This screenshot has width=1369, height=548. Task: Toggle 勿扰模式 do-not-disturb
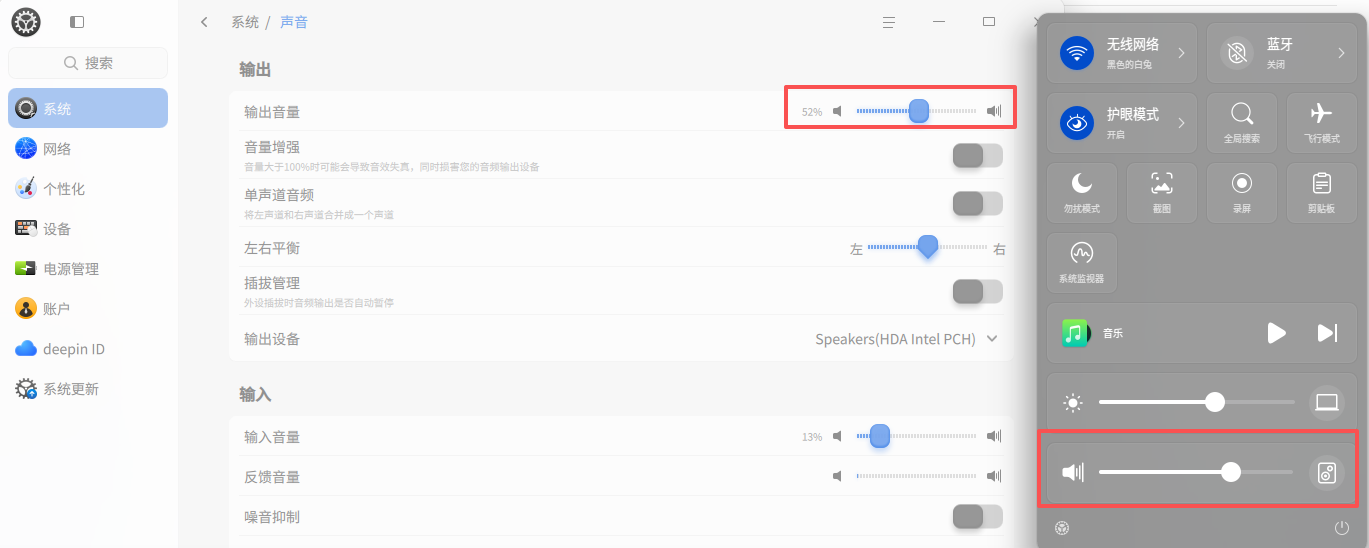(x=1082, y=193)
